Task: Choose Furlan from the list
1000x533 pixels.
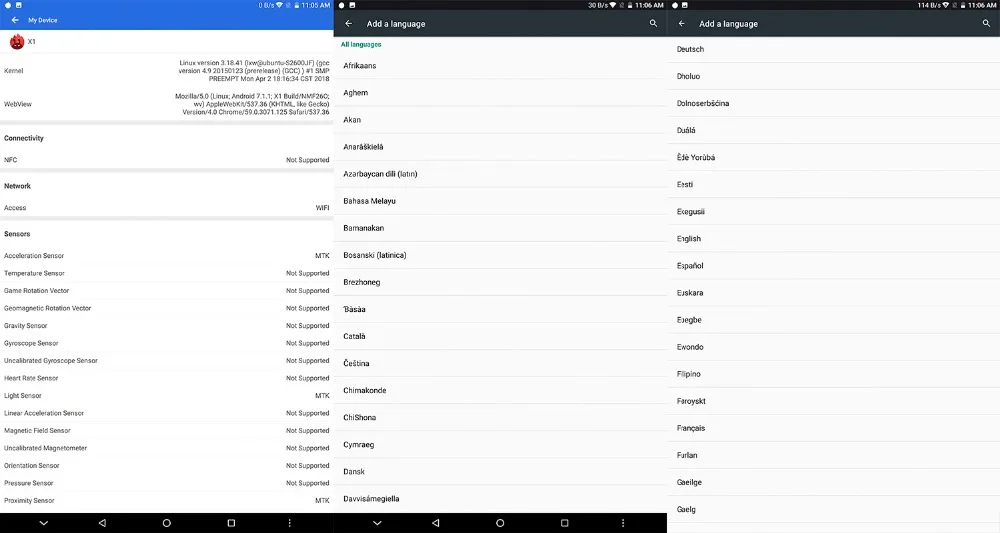Action: [834, 456]
